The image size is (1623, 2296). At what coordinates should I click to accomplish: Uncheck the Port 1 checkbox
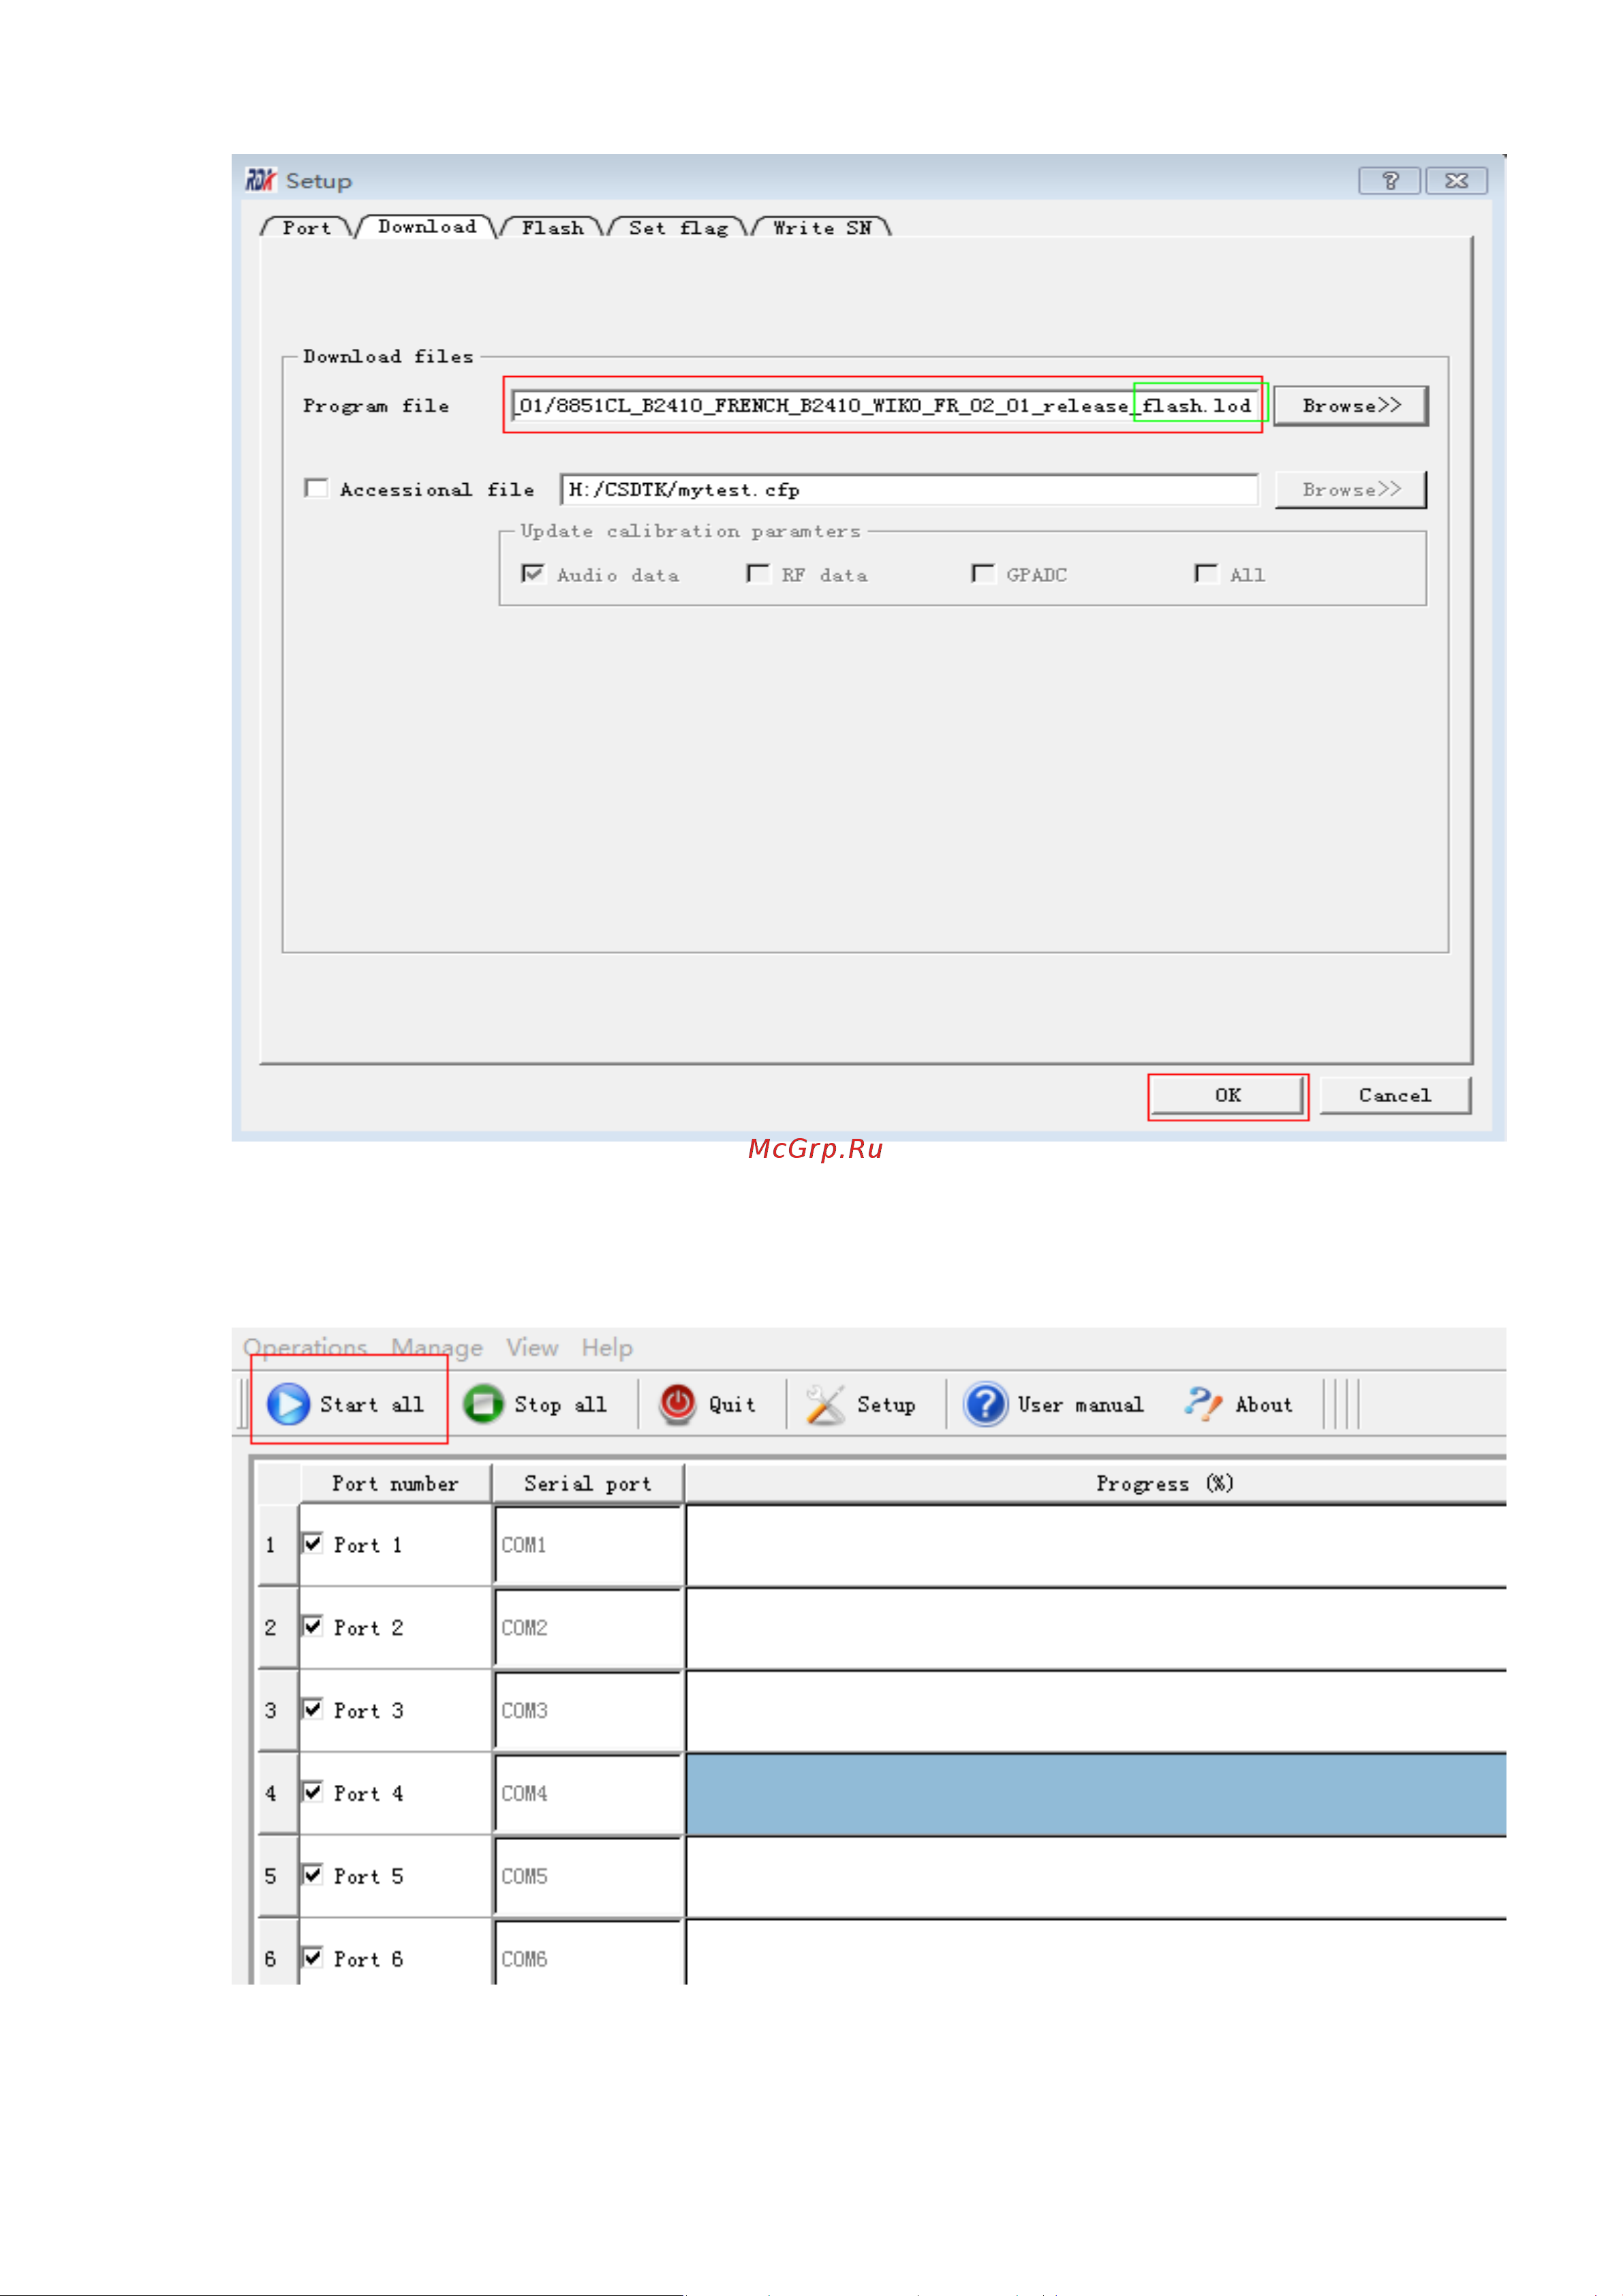(313, 1543)
